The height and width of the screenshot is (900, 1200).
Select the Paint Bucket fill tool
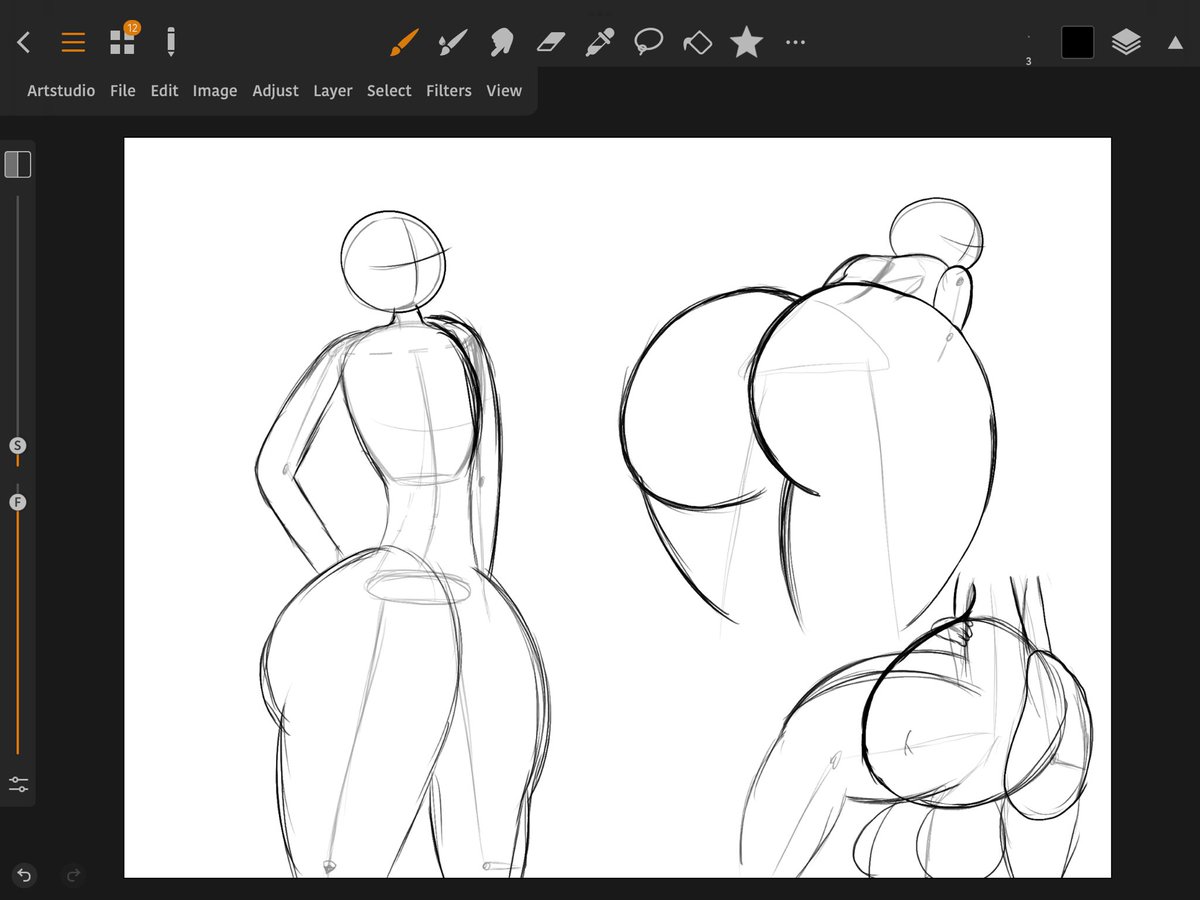(697, 42)
